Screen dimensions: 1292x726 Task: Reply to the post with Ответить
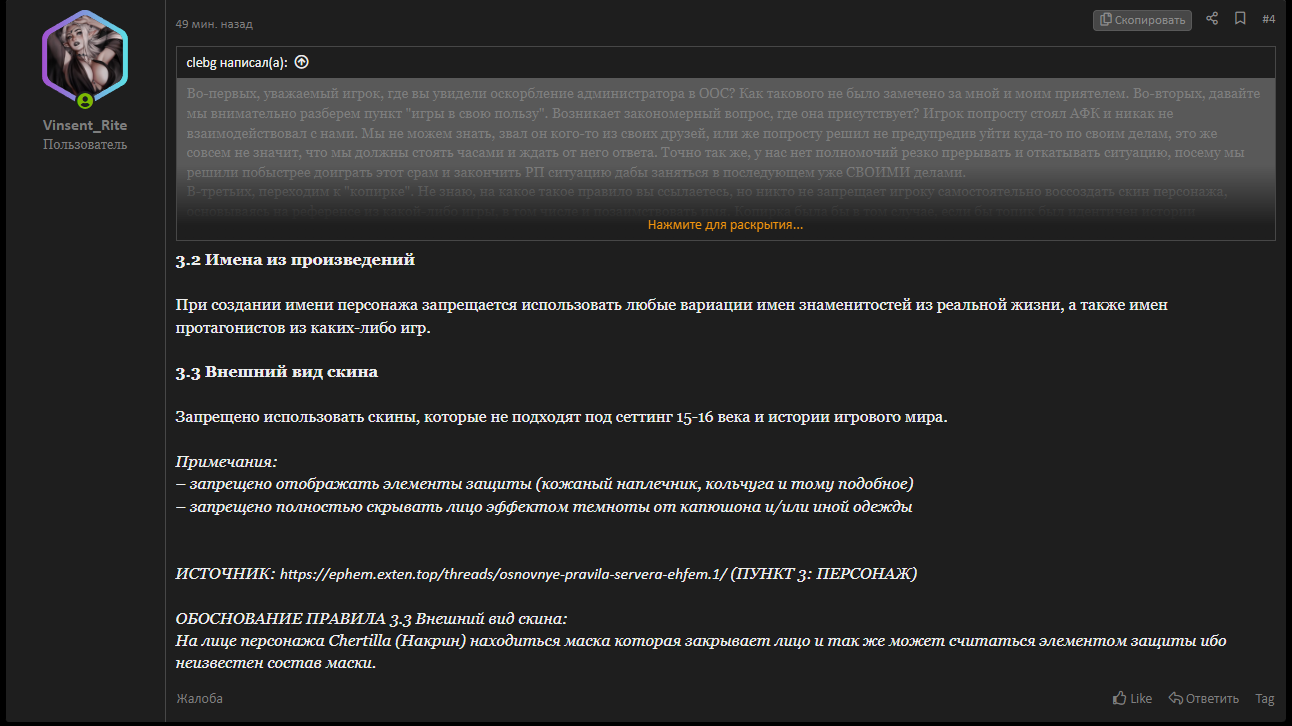point(1204,699)
